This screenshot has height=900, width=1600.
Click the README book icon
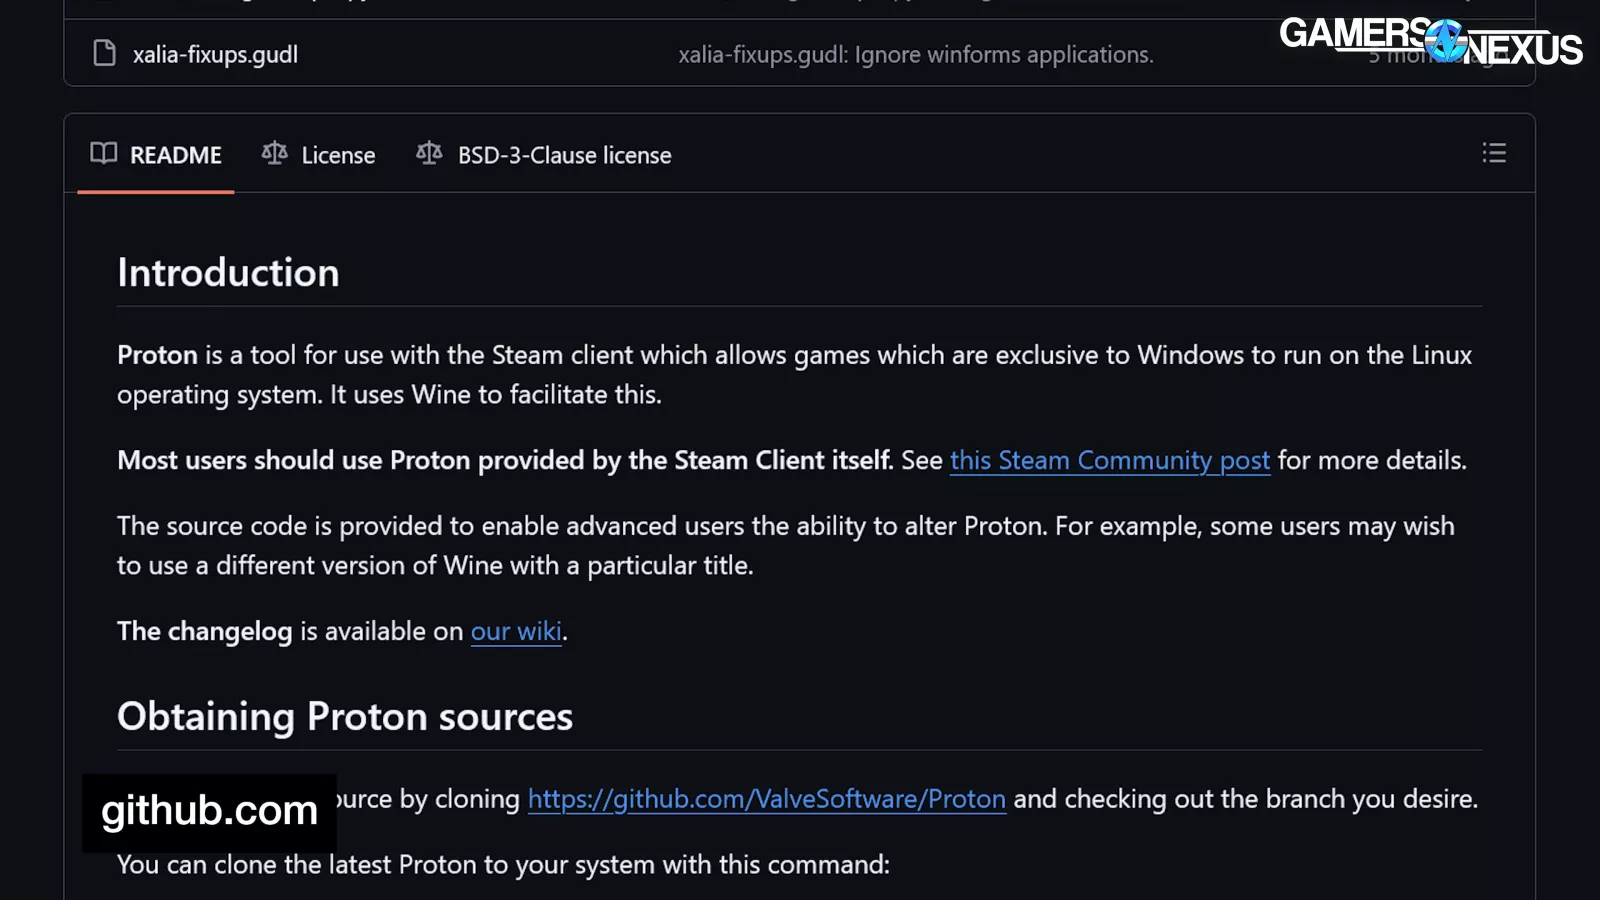click(104, 153)
